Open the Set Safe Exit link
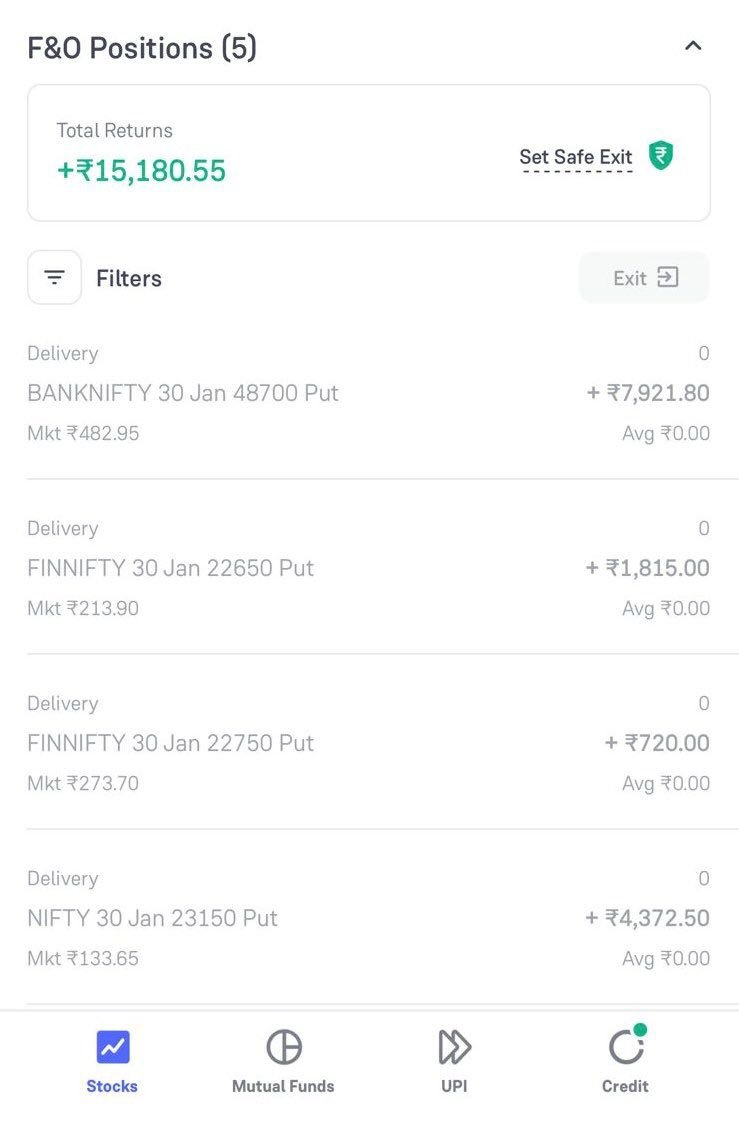 coord(576,157)
